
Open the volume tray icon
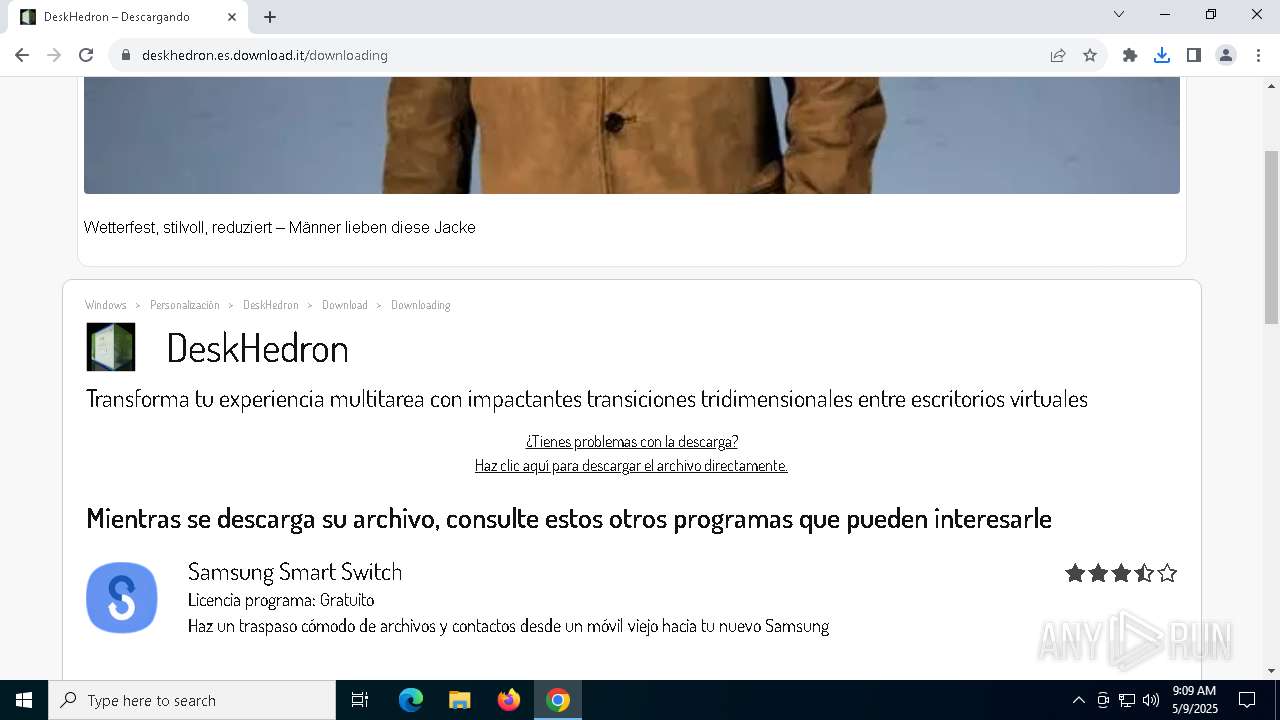1151,700
